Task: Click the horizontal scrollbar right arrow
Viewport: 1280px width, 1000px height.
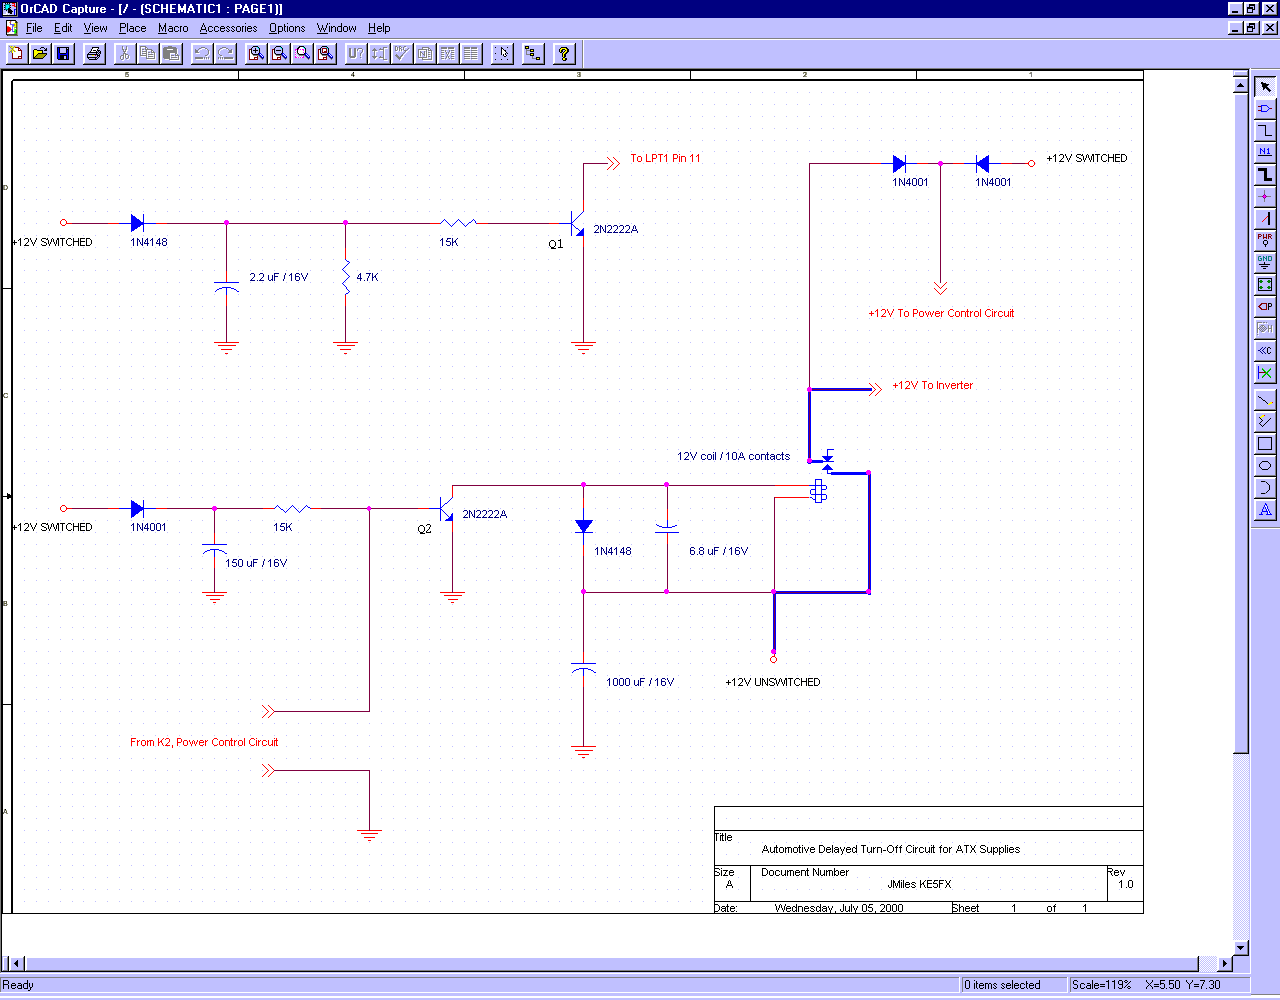Action: click(x=1225, y=964)
